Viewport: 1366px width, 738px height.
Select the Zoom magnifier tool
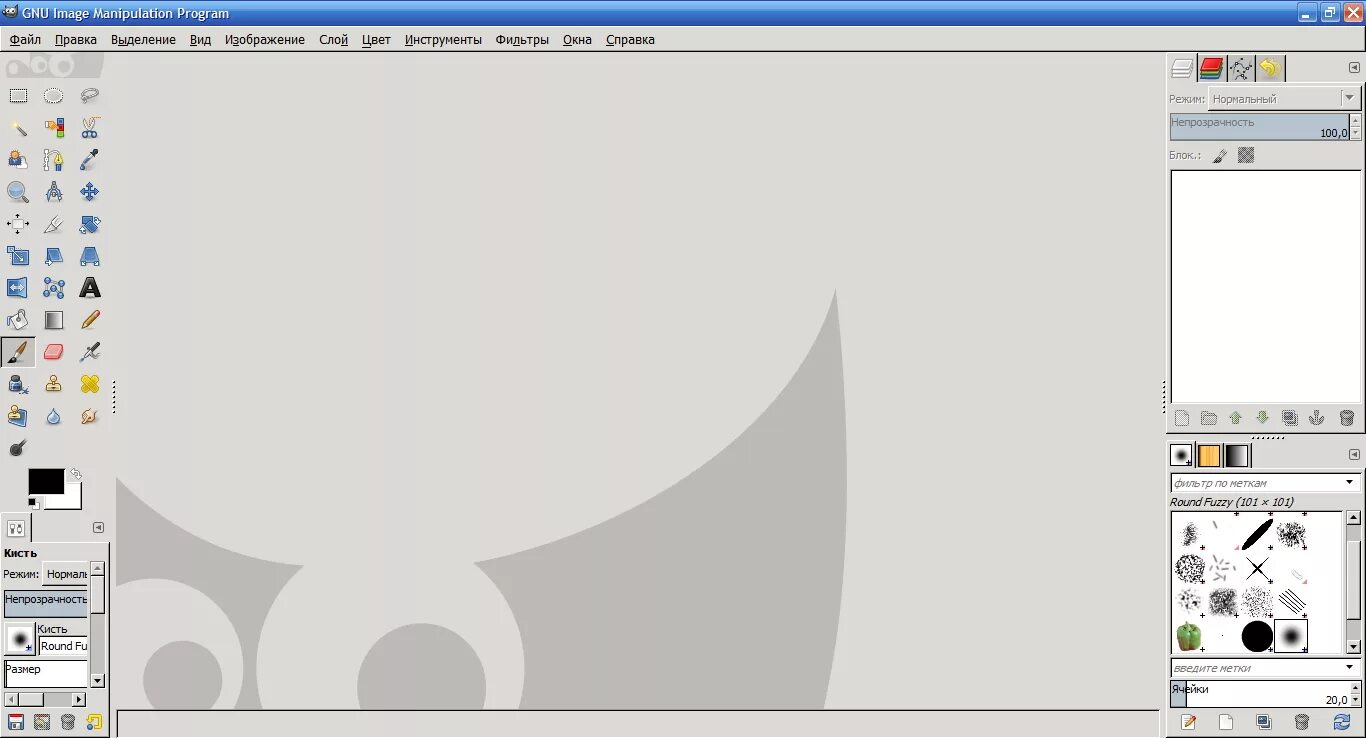point(18,192)
